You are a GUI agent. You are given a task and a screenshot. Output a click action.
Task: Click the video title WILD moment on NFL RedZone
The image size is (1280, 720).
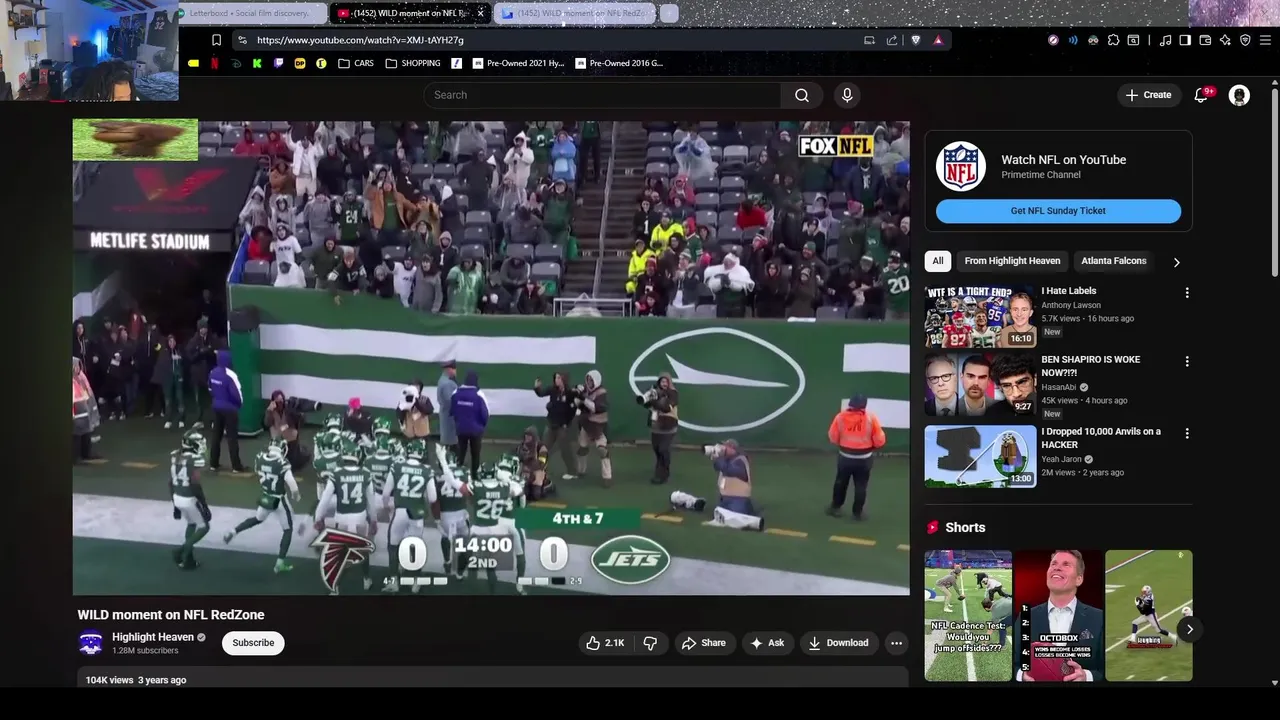tap(171, 615)
